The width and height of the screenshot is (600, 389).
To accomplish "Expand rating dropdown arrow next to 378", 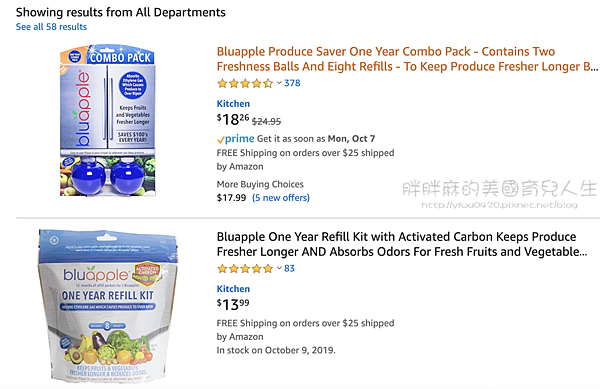I will pos(279,83).
